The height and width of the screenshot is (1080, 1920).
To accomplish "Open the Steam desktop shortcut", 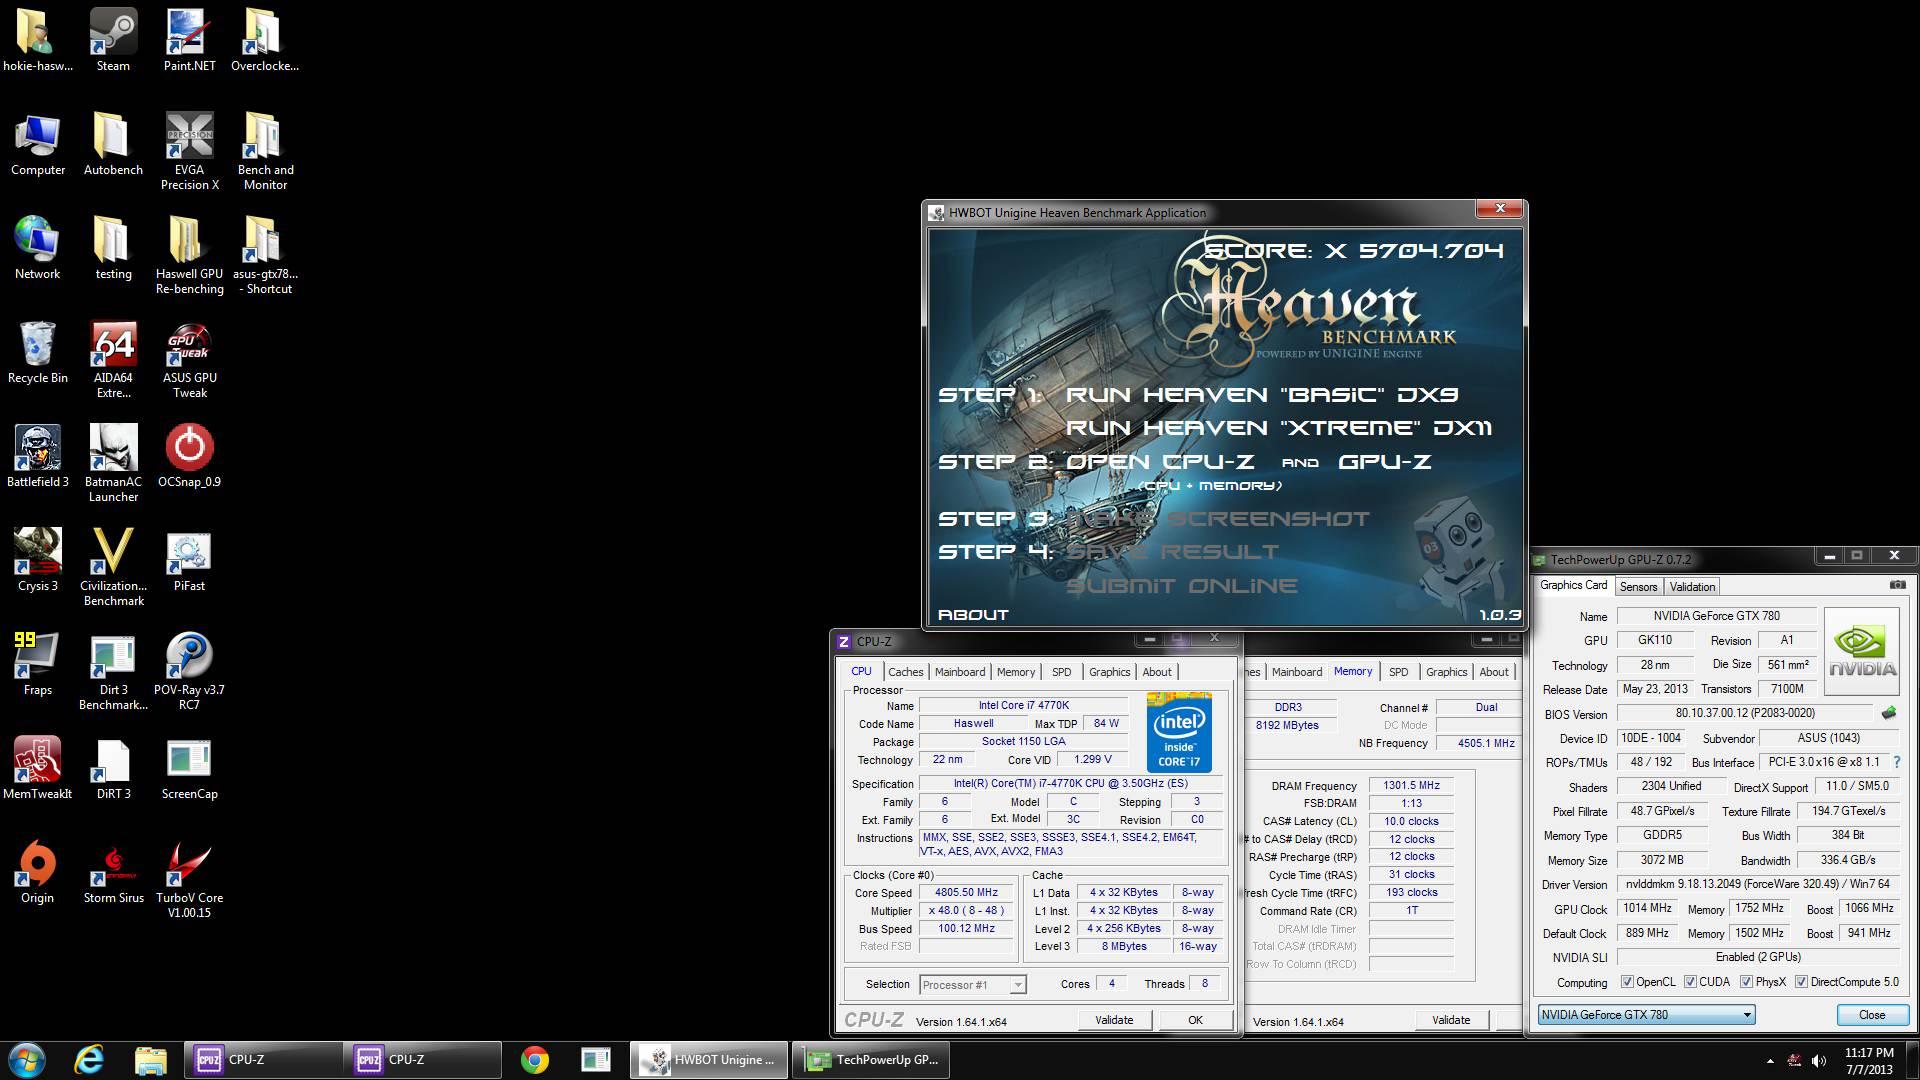I will 113,40.
